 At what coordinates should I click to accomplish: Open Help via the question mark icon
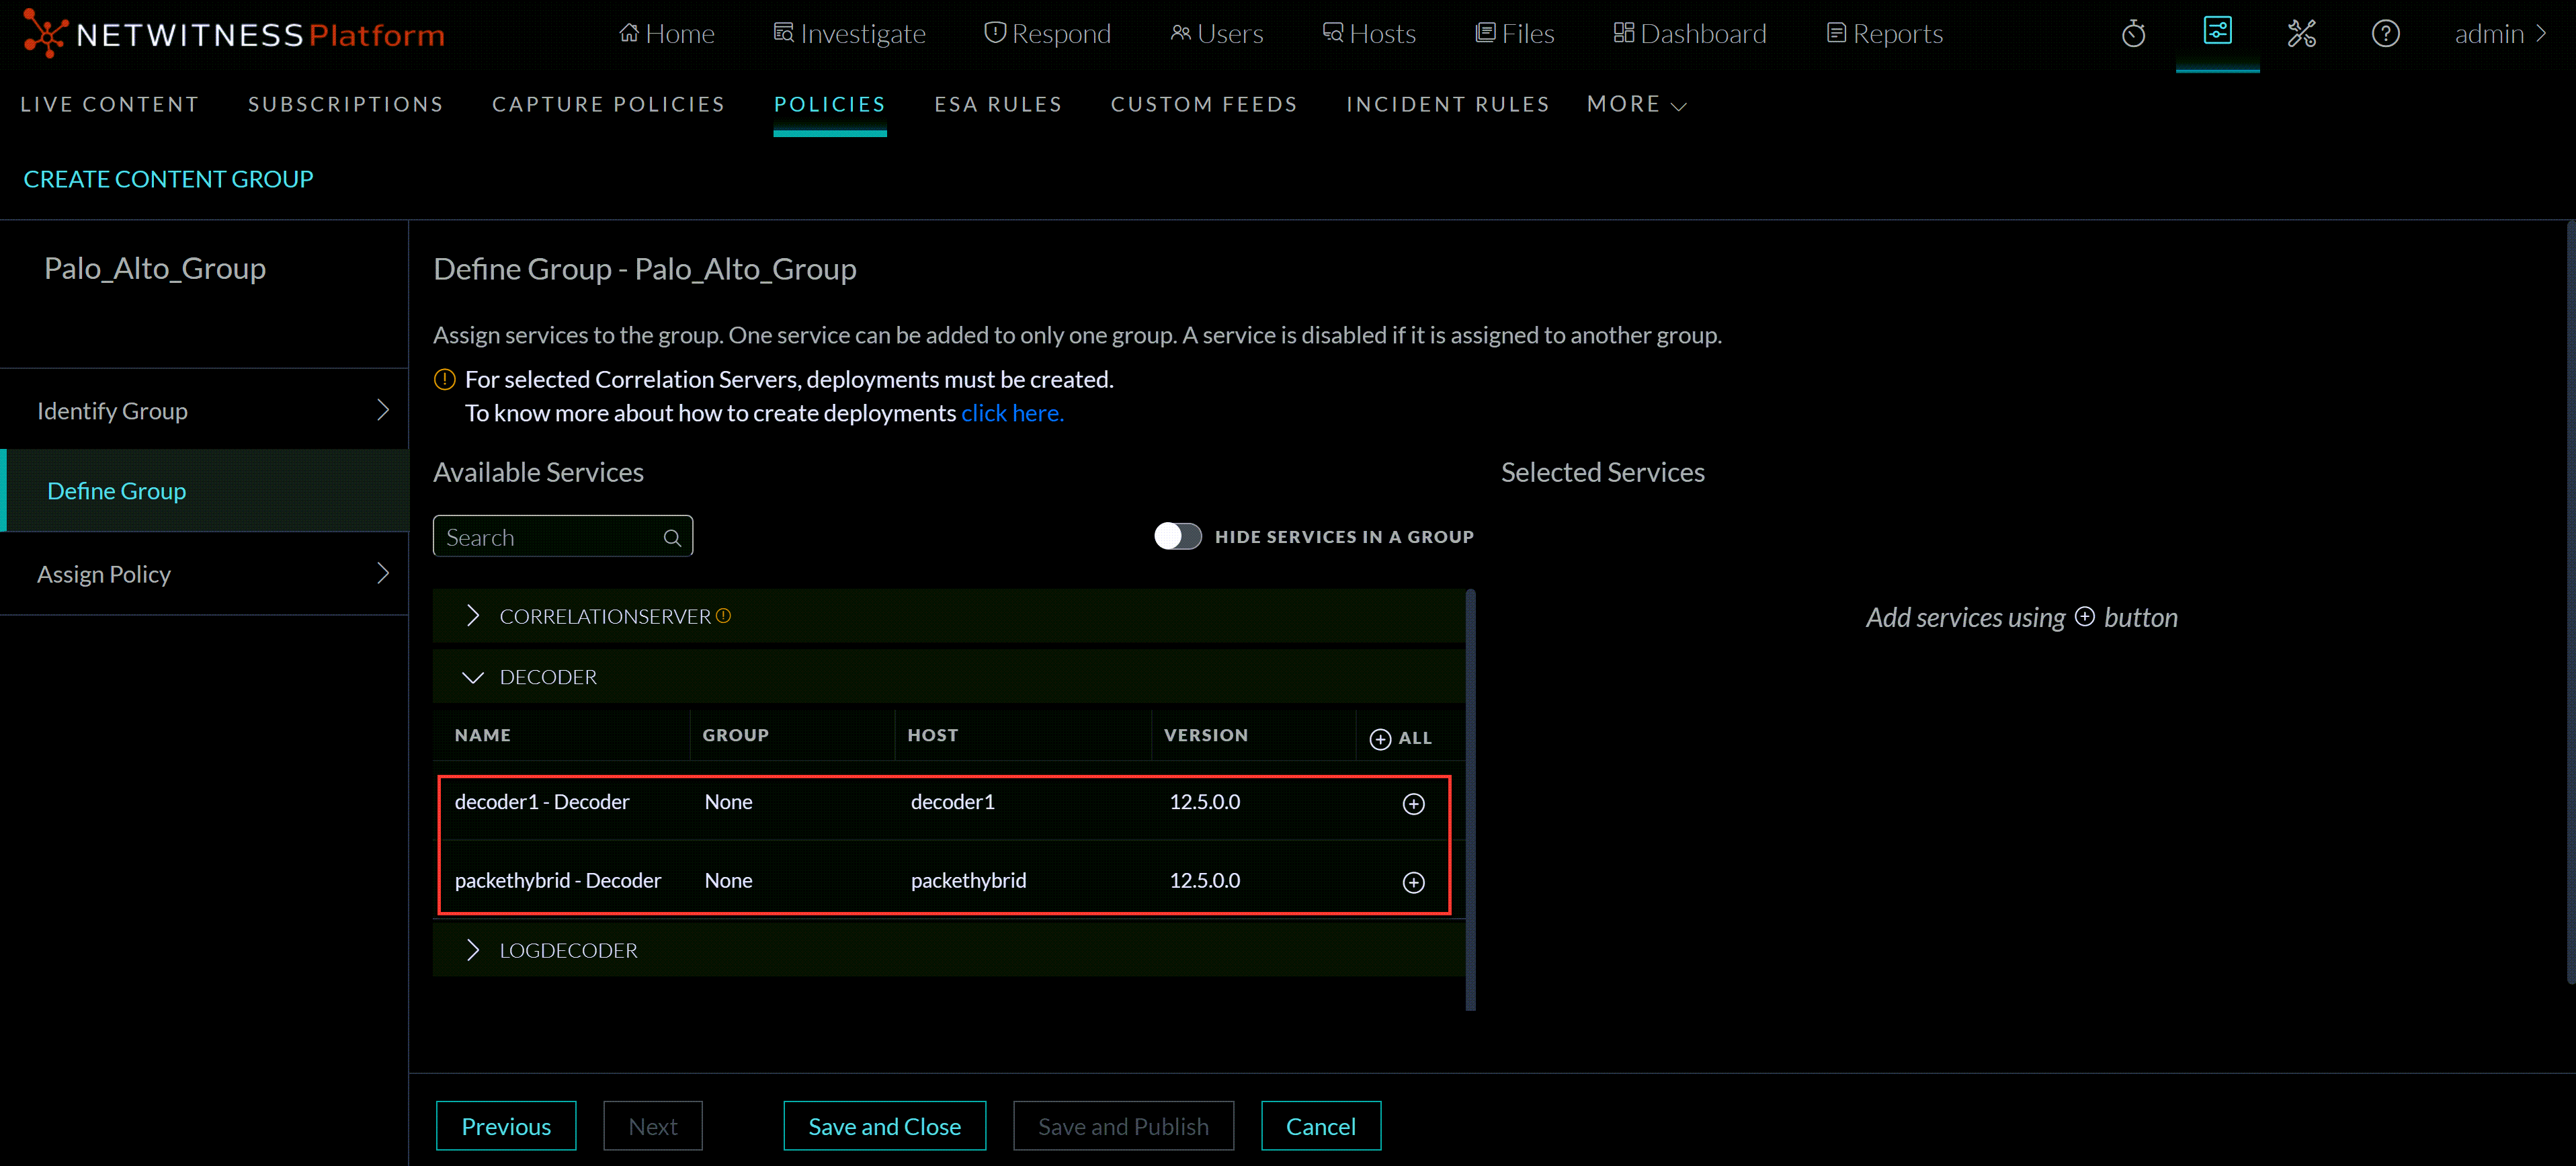pyautogui.click(x=2386, y=33)
